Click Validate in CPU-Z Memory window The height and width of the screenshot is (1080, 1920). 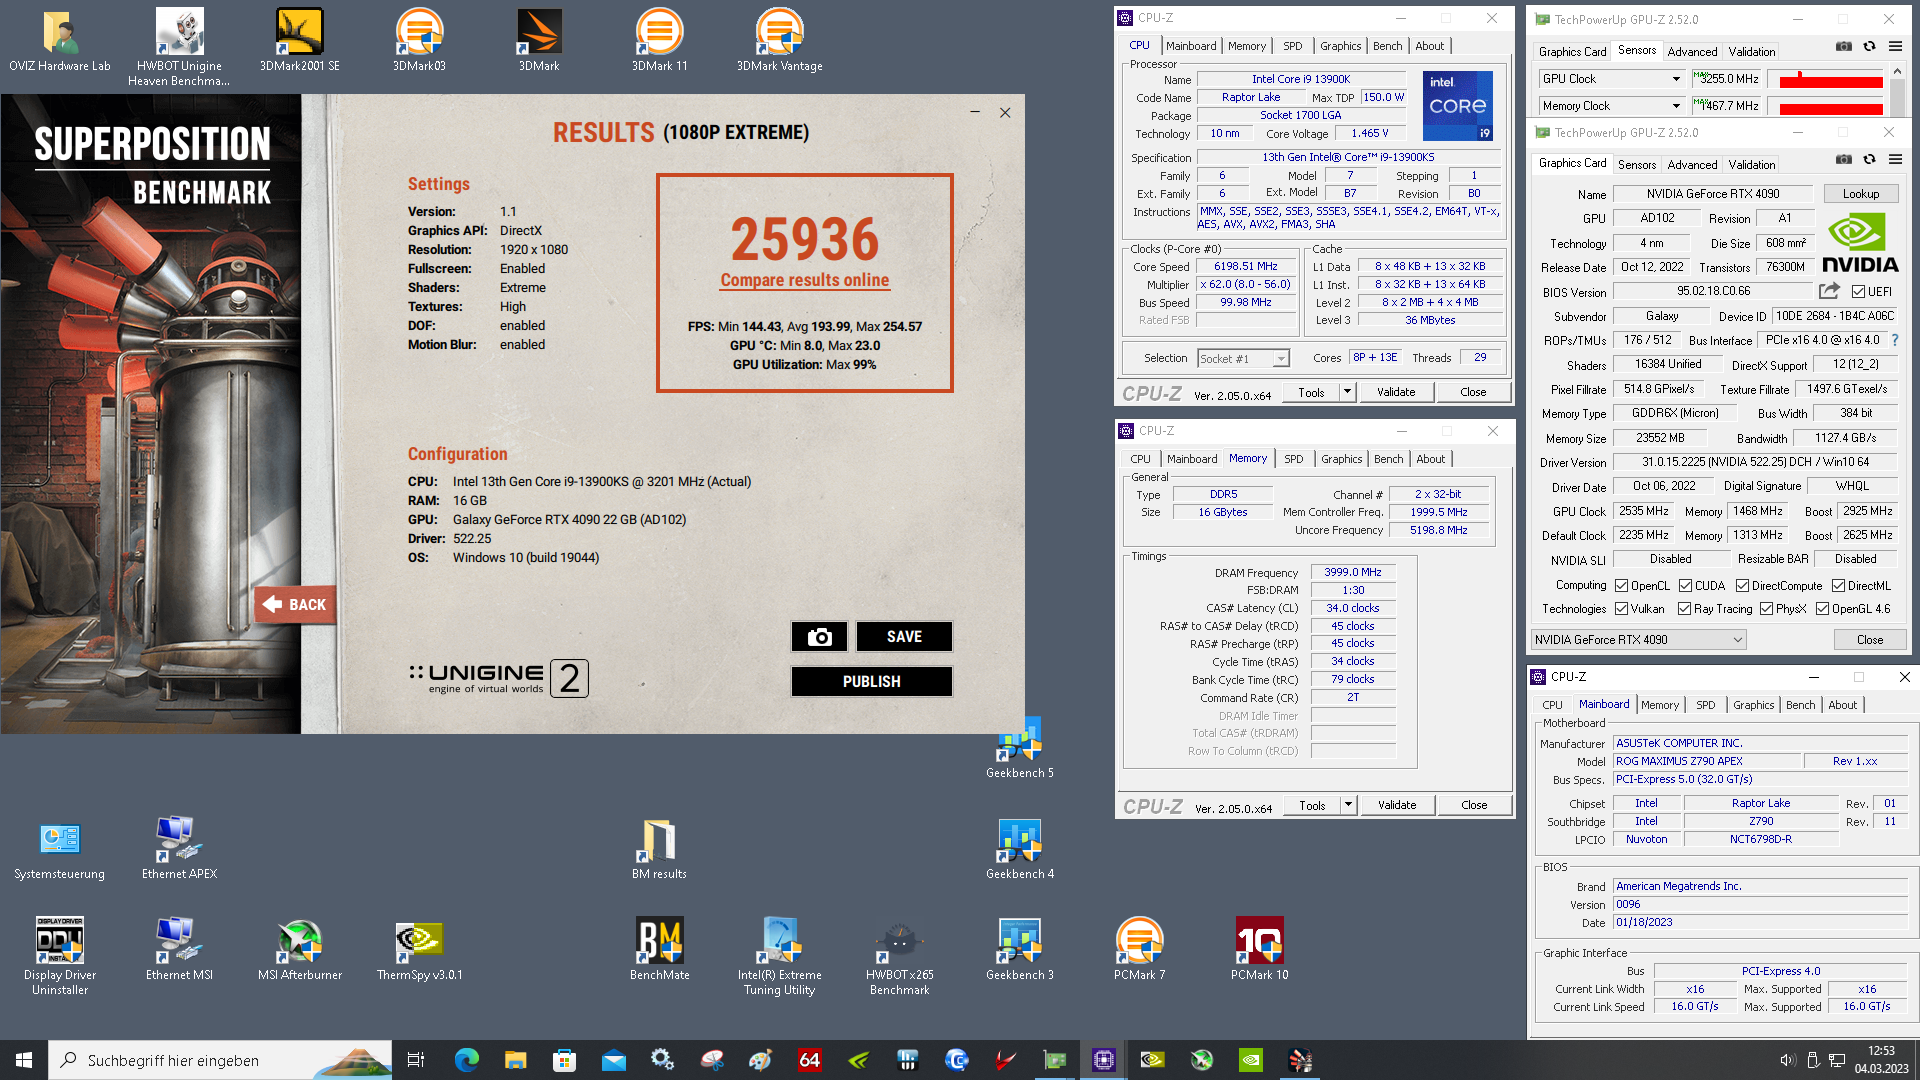tap(1396, 805)
